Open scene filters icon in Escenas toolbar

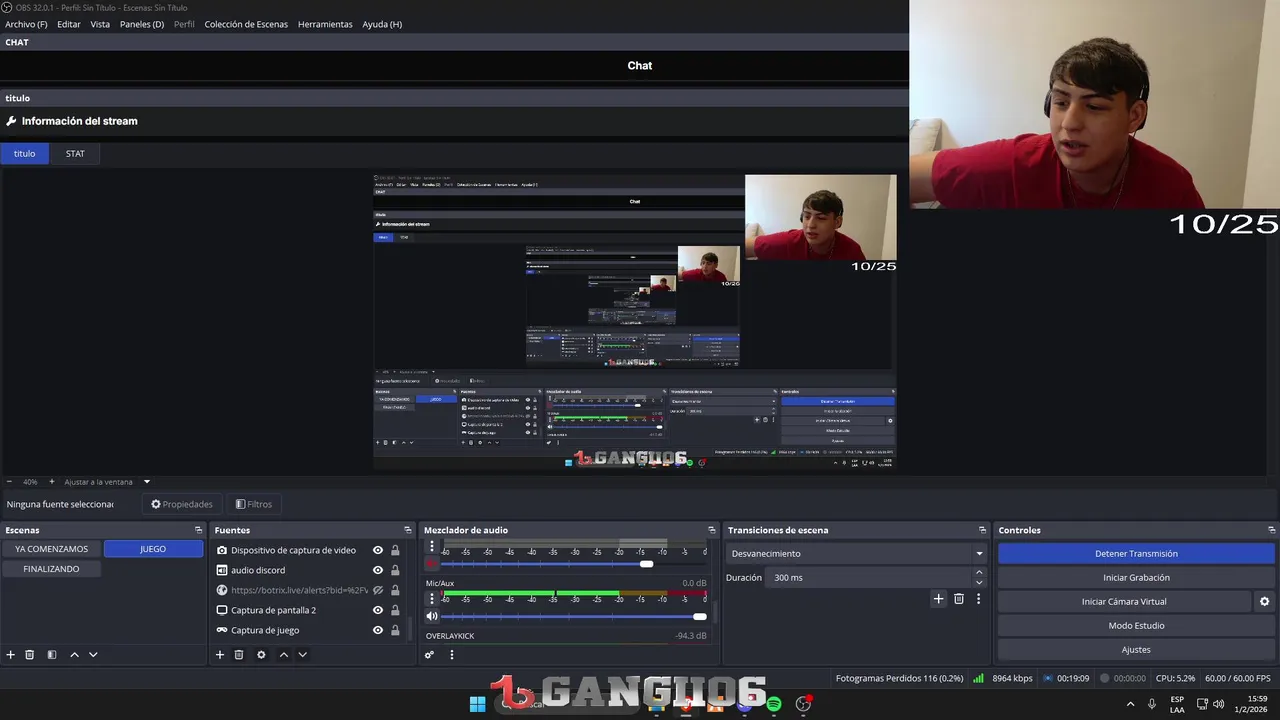[x=52, y=655]
